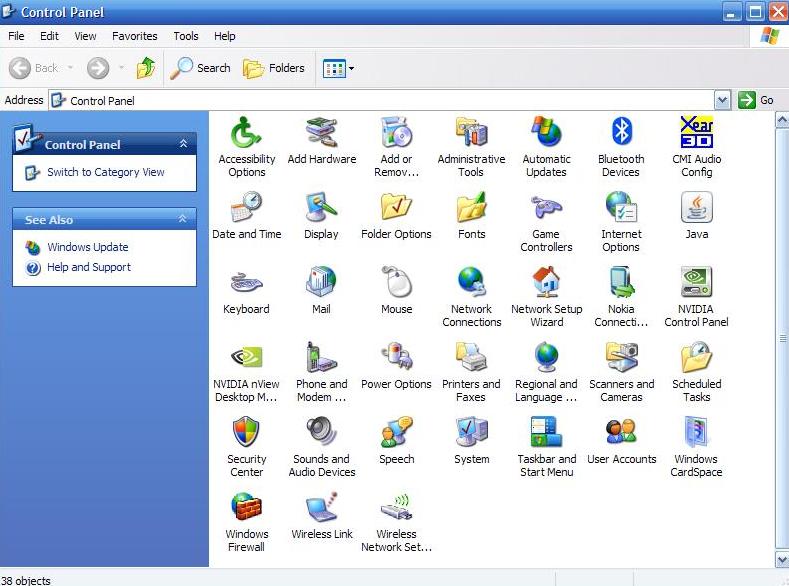The image size is (789, 586).
Task: Click the Forward navigation button
Action: 98,68
